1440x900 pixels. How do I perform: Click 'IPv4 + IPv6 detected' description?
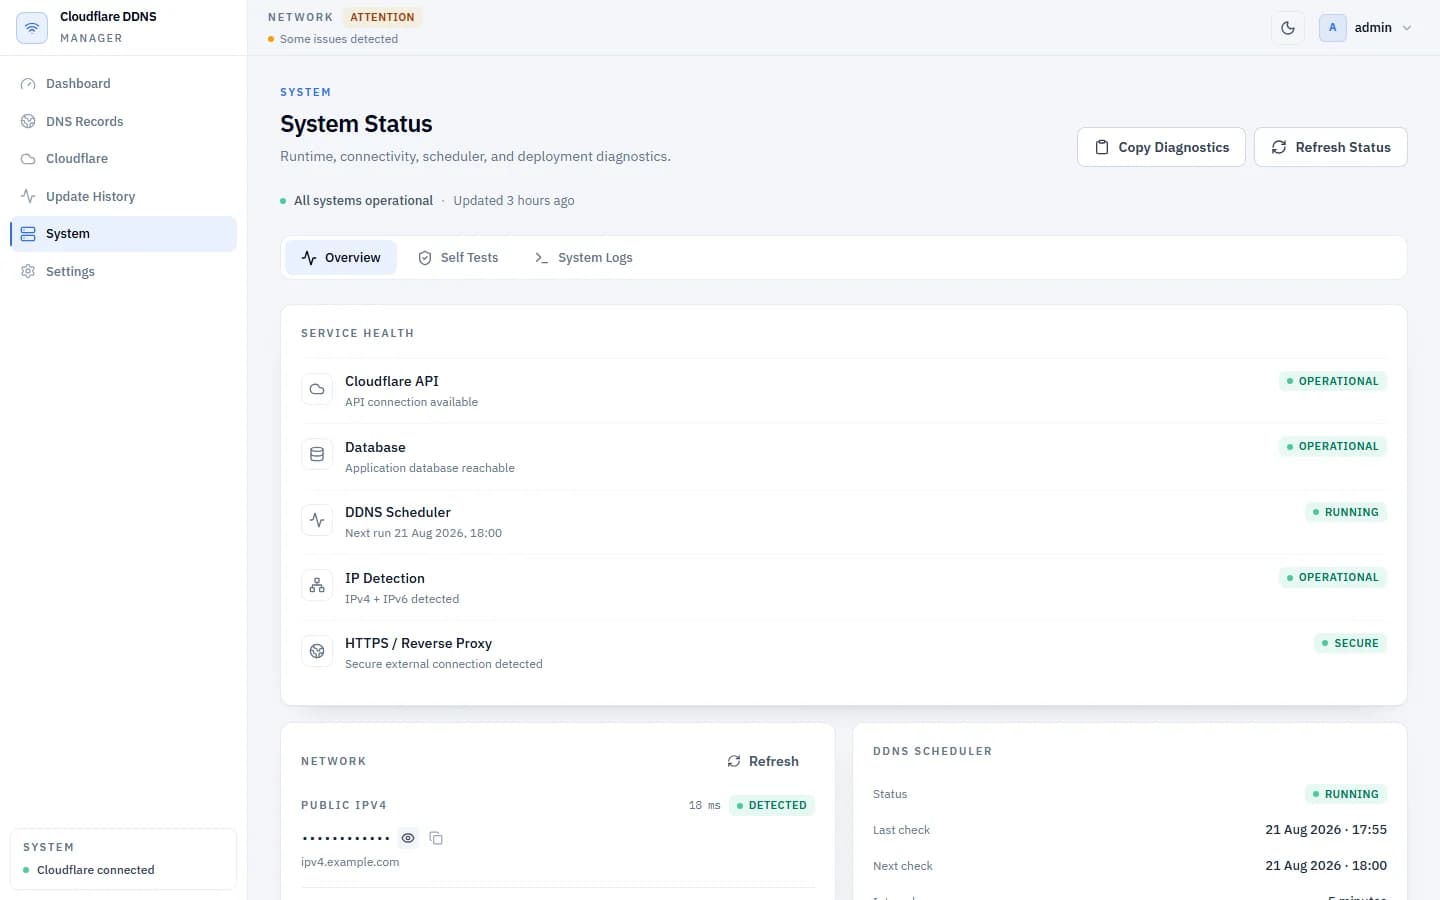402,599
